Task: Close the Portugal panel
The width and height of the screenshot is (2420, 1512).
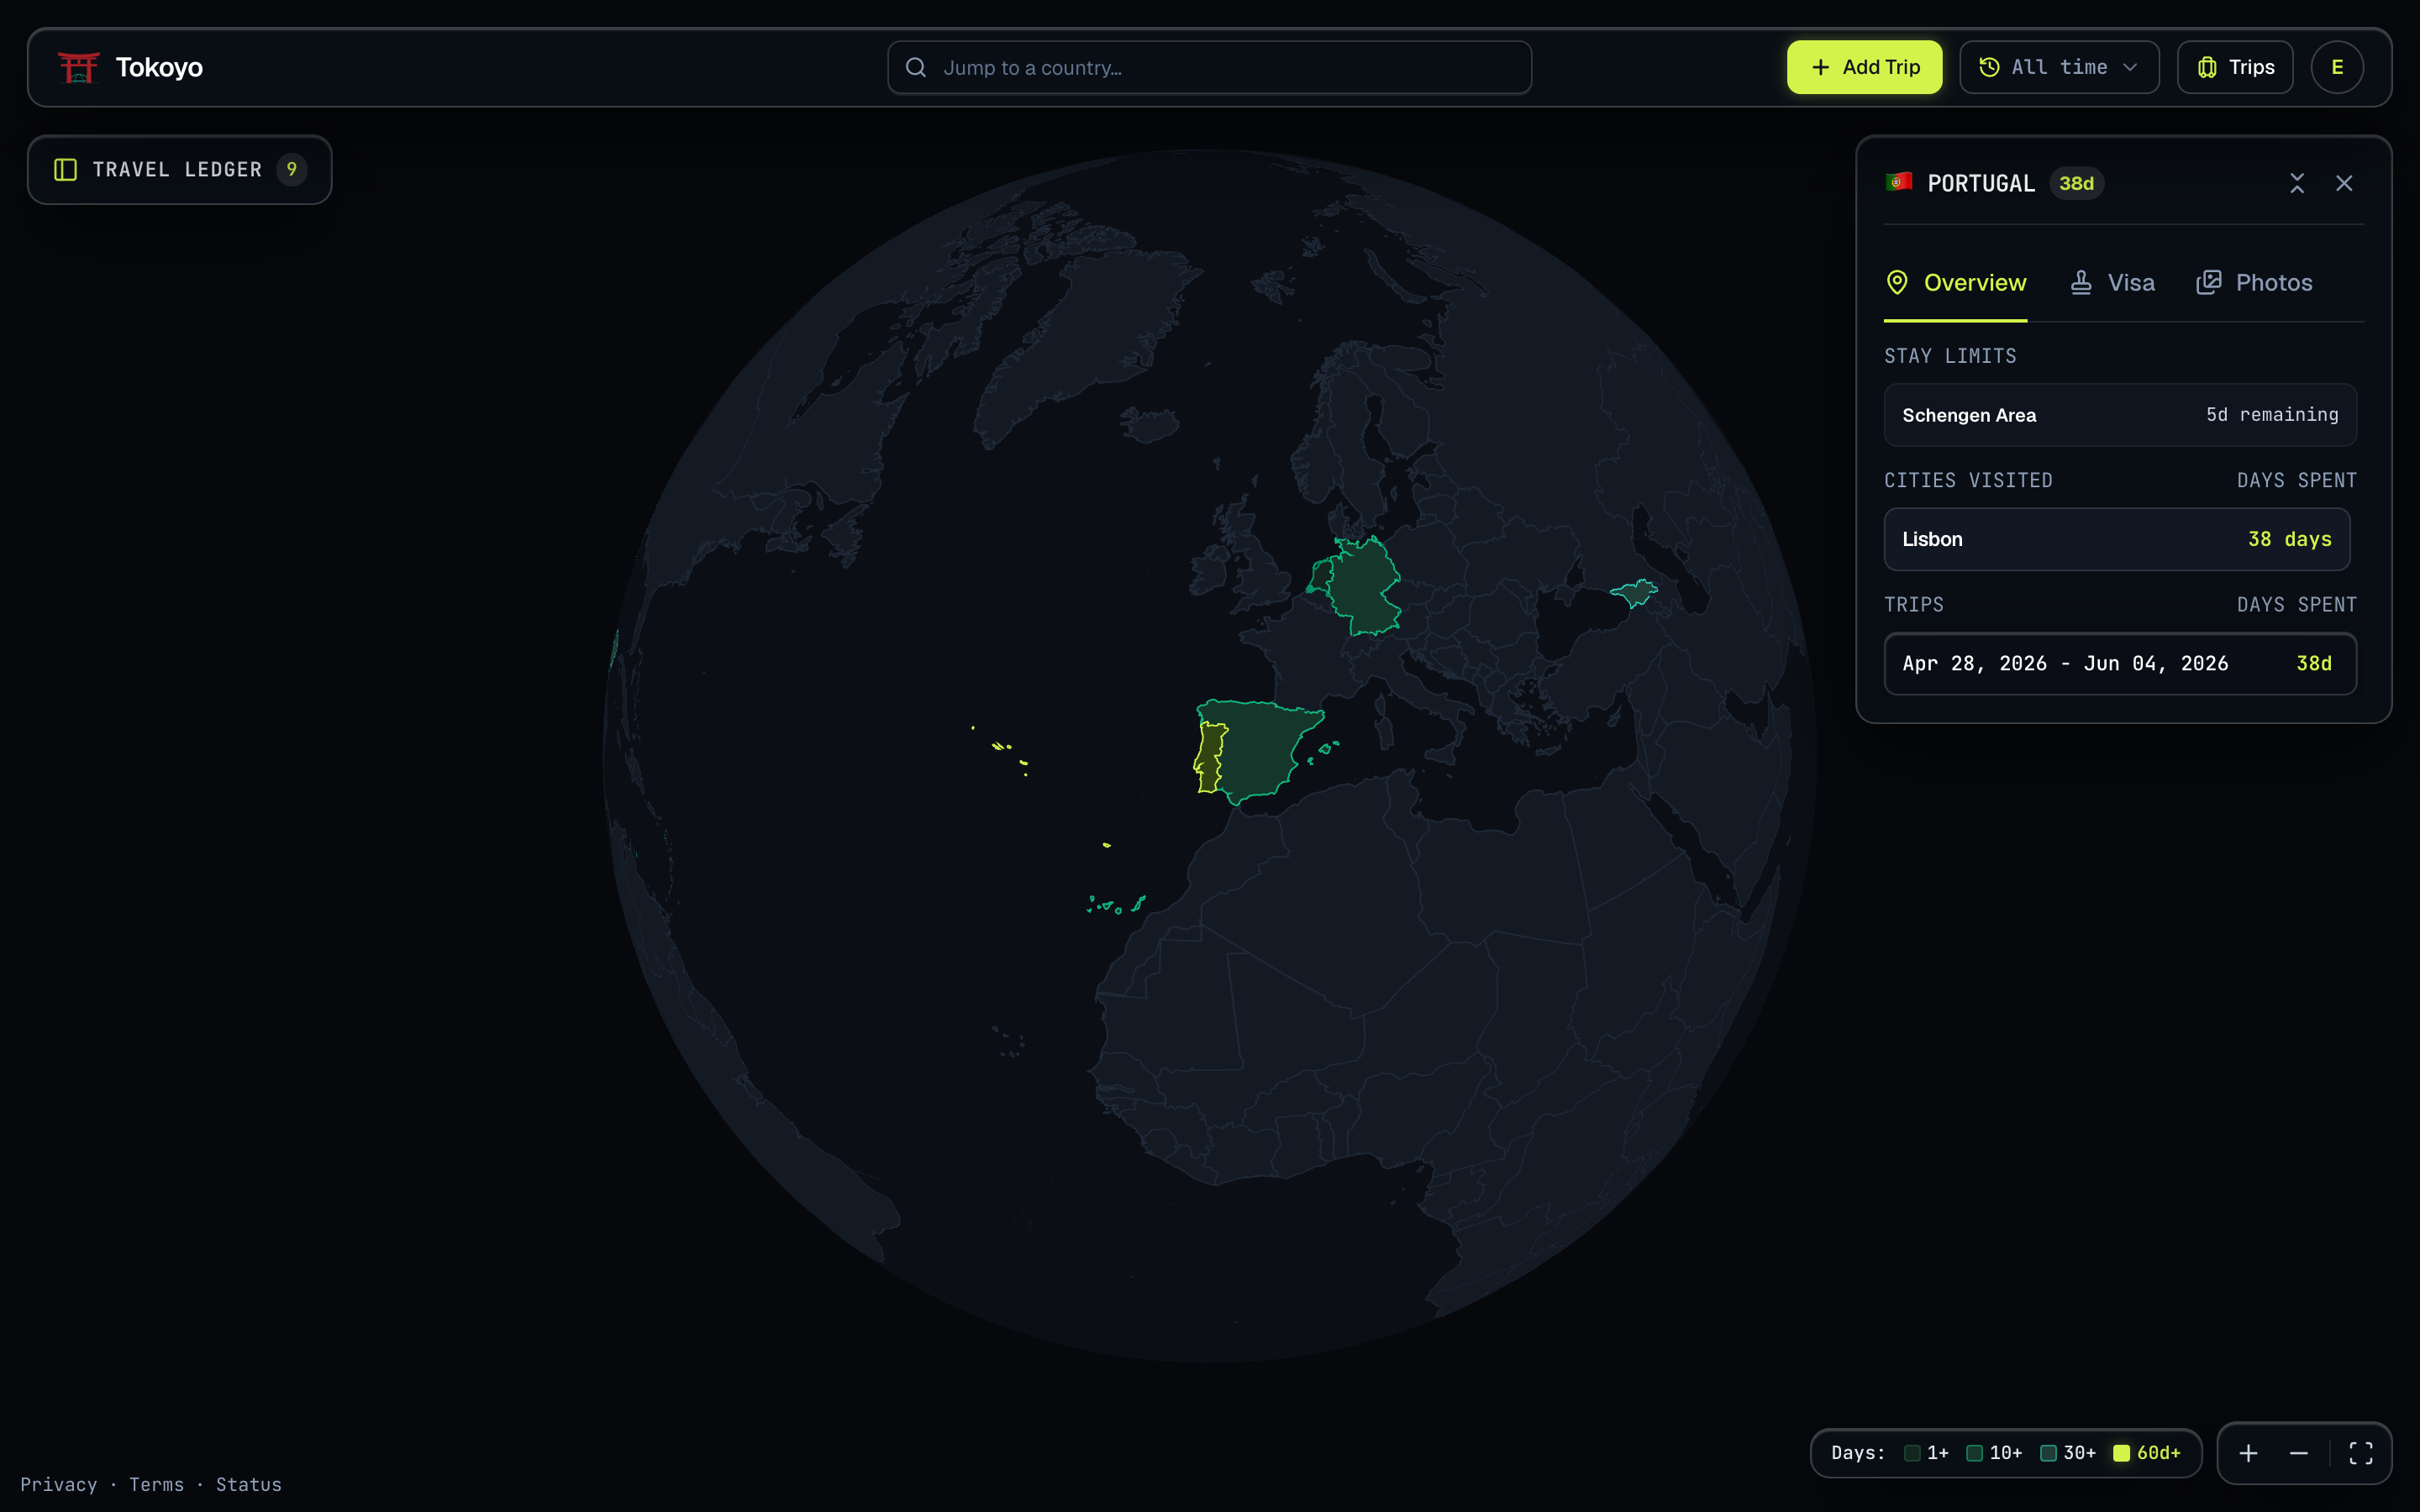Action: tap(2344, 183)
